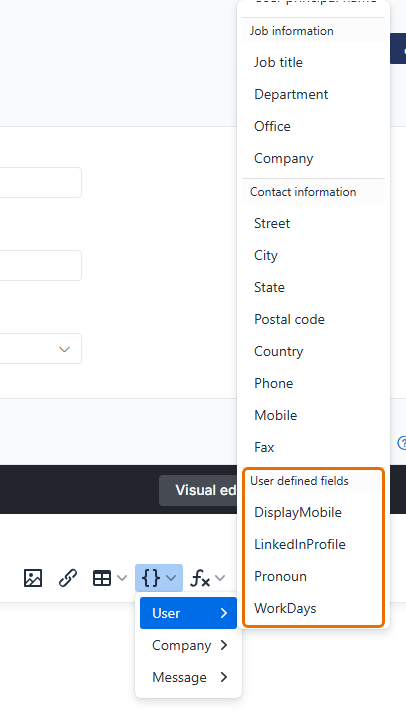Open the Message submenu entry

tap(188, 677)
